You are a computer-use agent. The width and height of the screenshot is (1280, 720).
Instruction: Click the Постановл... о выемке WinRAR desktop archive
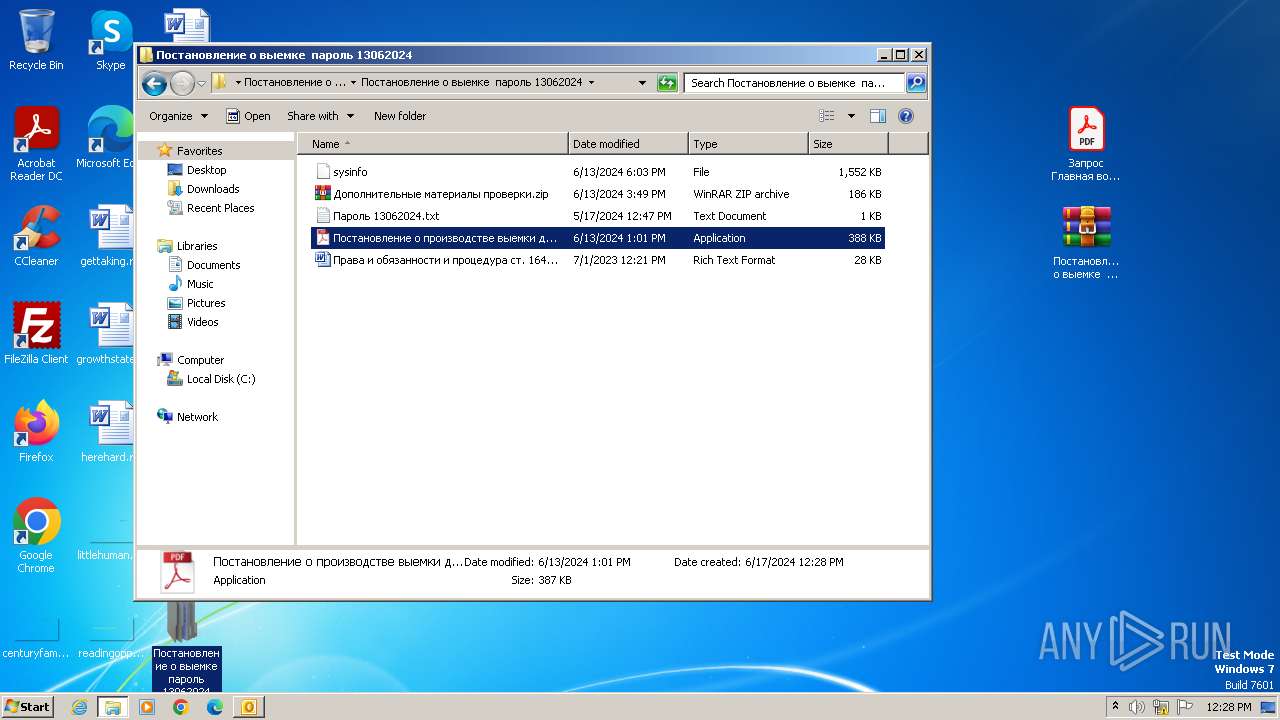click(1086, 242)
